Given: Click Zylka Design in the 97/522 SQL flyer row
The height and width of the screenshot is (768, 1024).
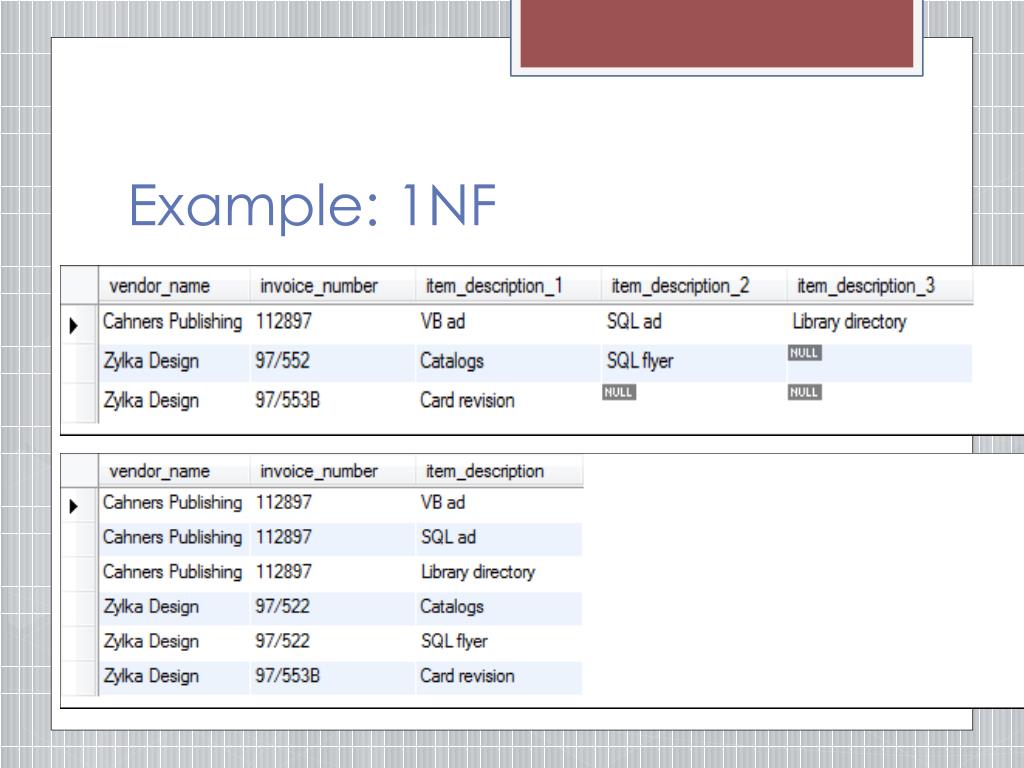Looking at the screenshot, I should (151, 641).
